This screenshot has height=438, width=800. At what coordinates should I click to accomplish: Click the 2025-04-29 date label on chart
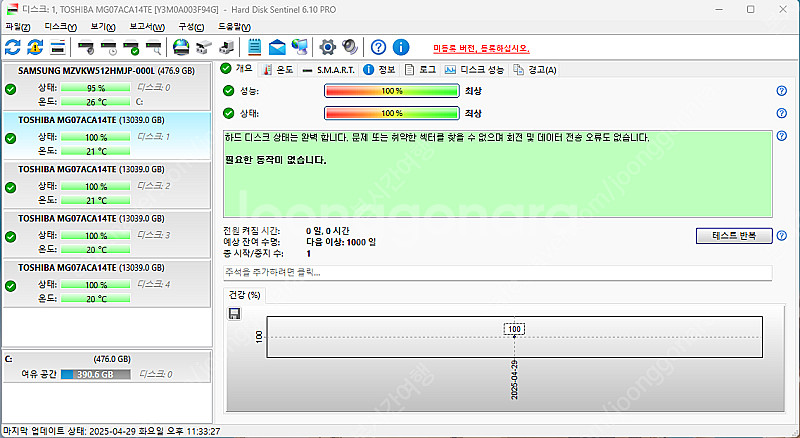click(x=514, y=380)
